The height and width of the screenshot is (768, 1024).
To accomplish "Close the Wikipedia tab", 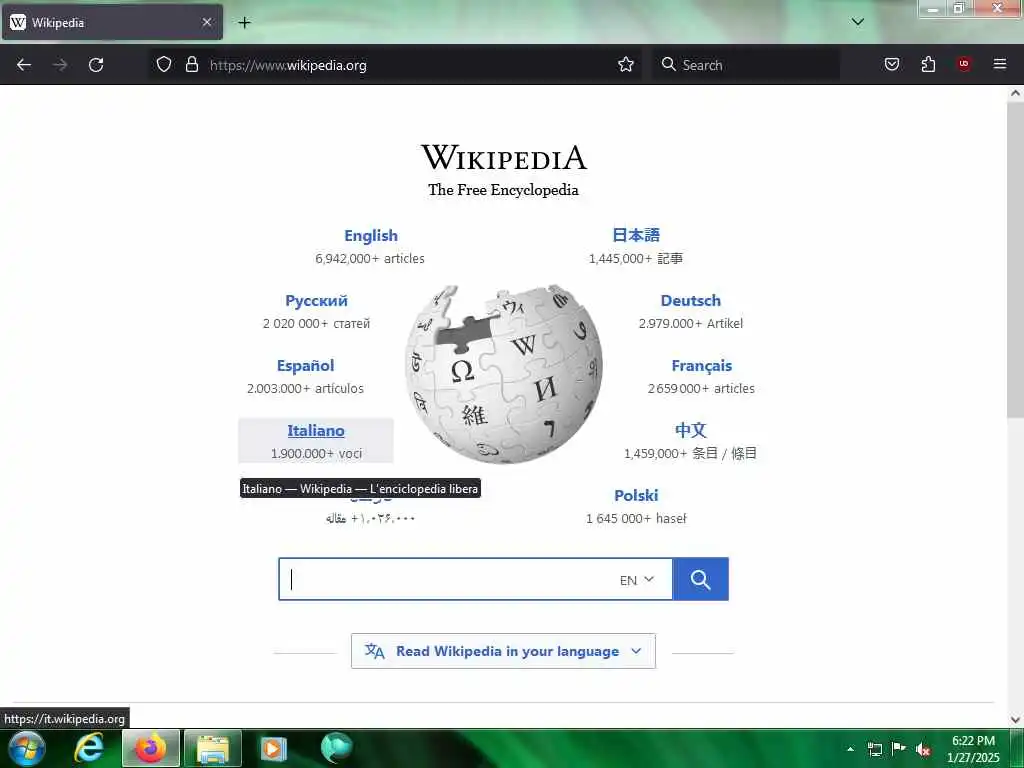I will (207, 22).
